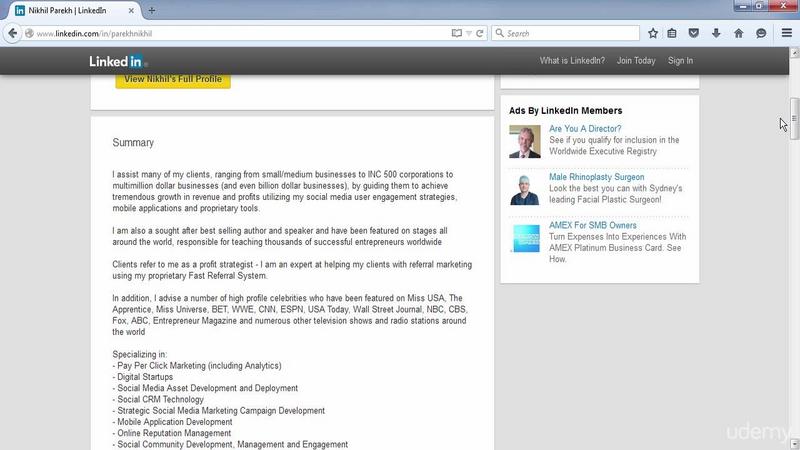Click the Summary section heading

pos(133,143)
